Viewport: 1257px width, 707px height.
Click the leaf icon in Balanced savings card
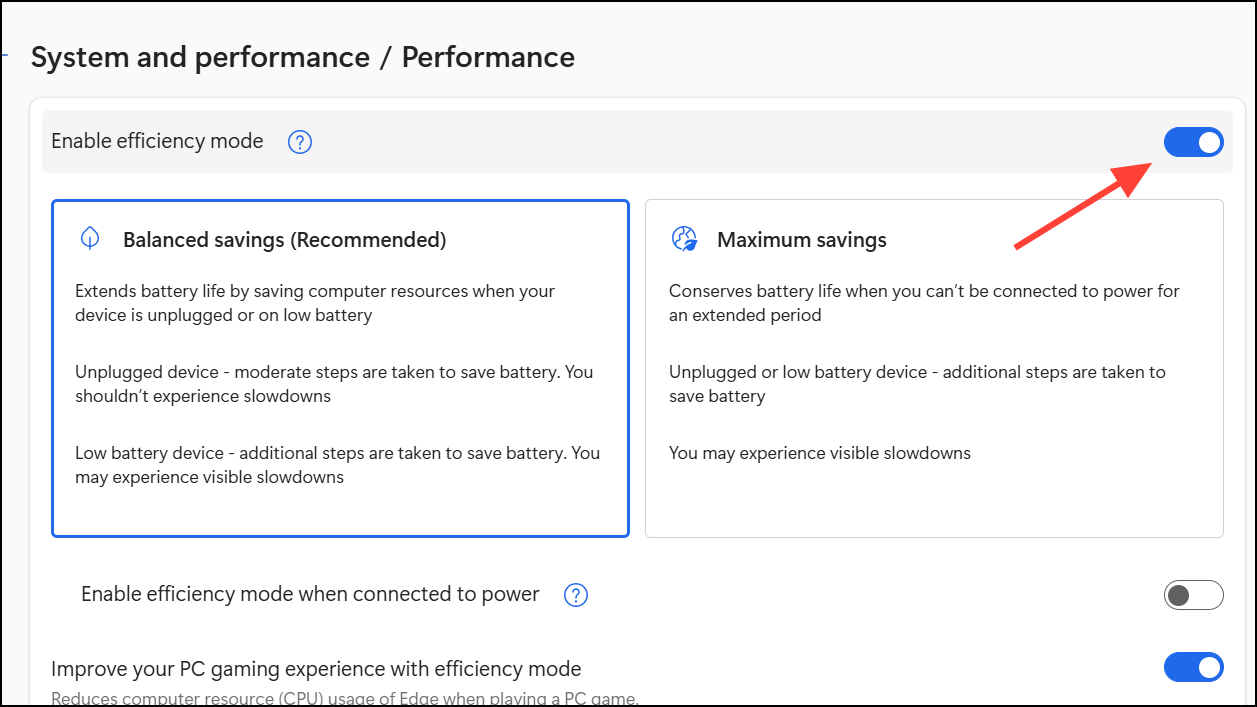click(x=90, y=239)
